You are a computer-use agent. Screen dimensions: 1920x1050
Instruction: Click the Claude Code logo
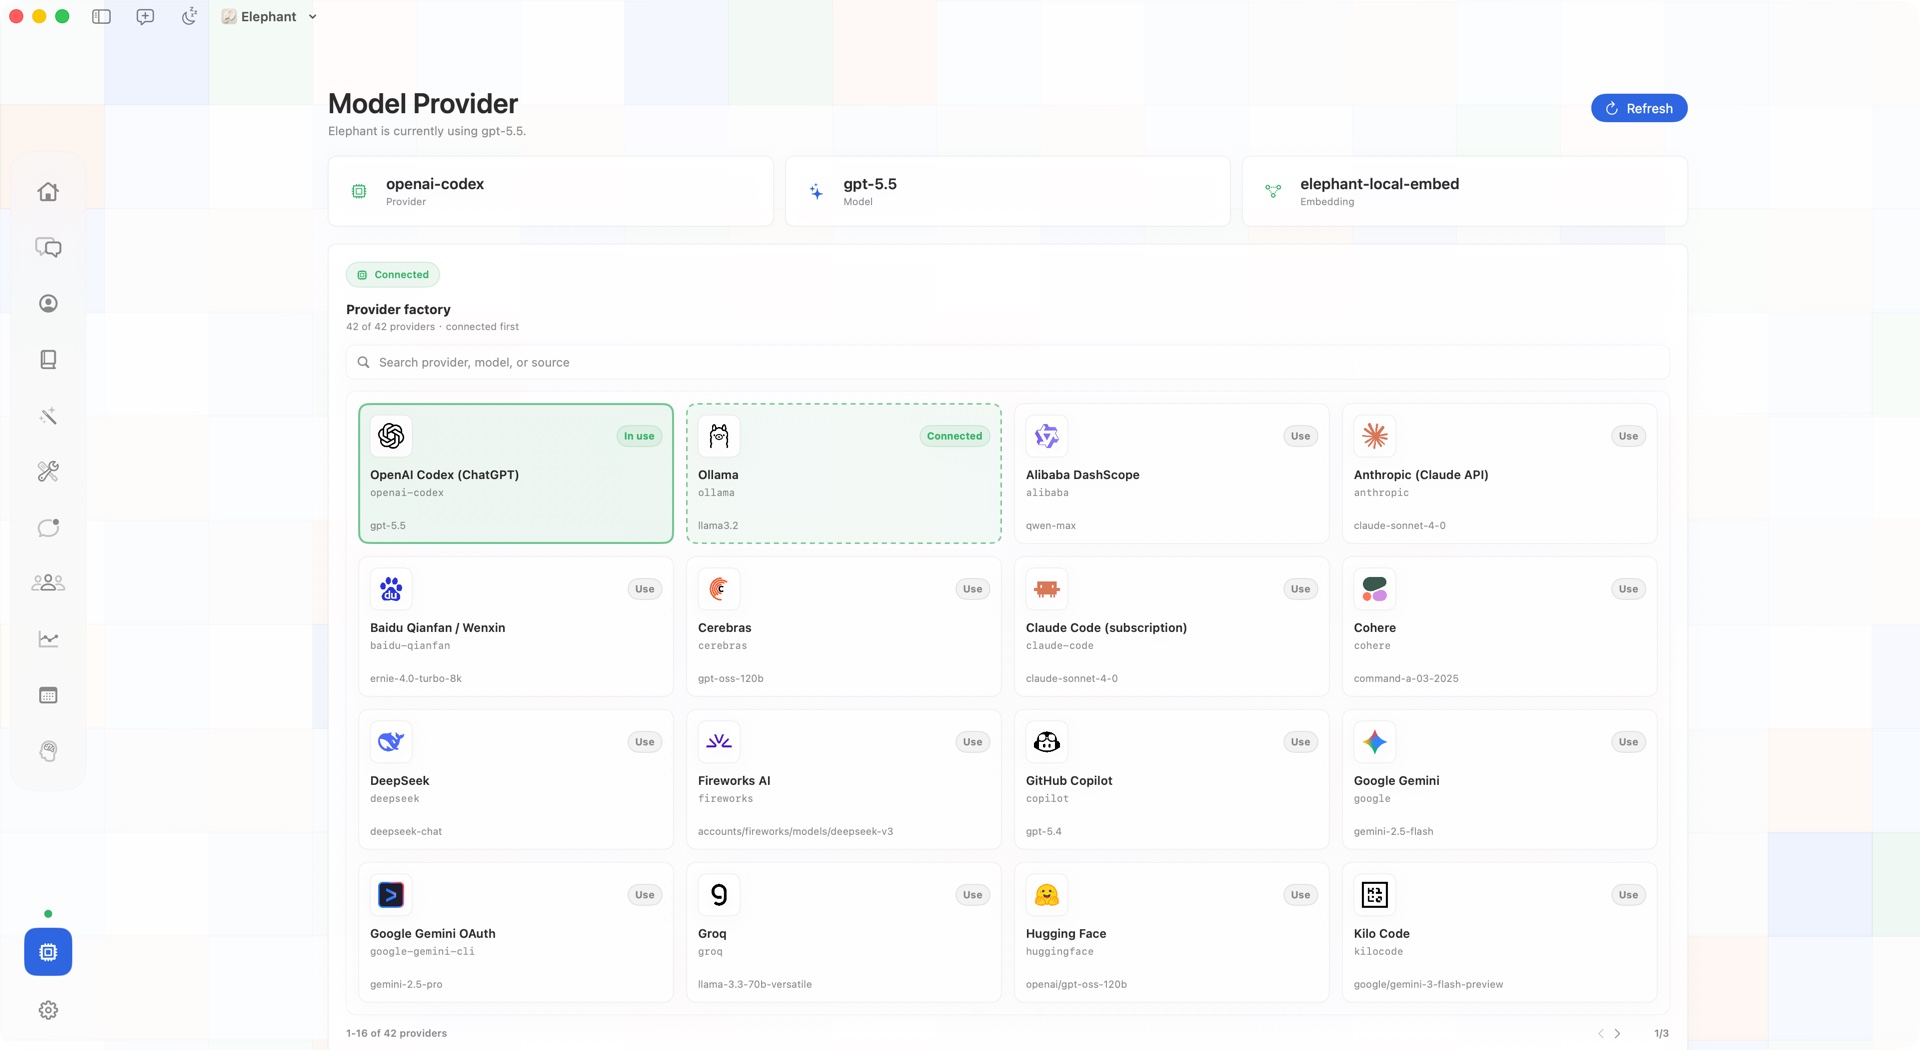[1047, 589]
